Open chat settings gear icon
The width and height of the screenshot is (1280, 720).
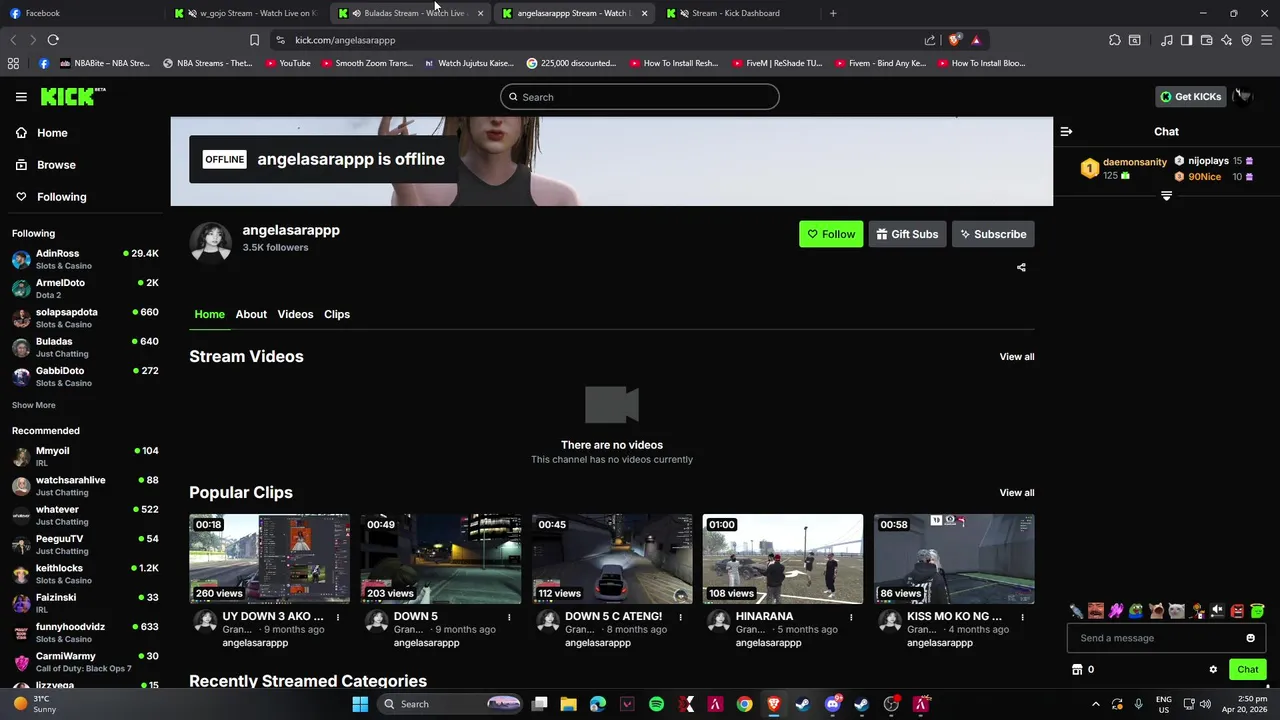[x=1213, y=669]
